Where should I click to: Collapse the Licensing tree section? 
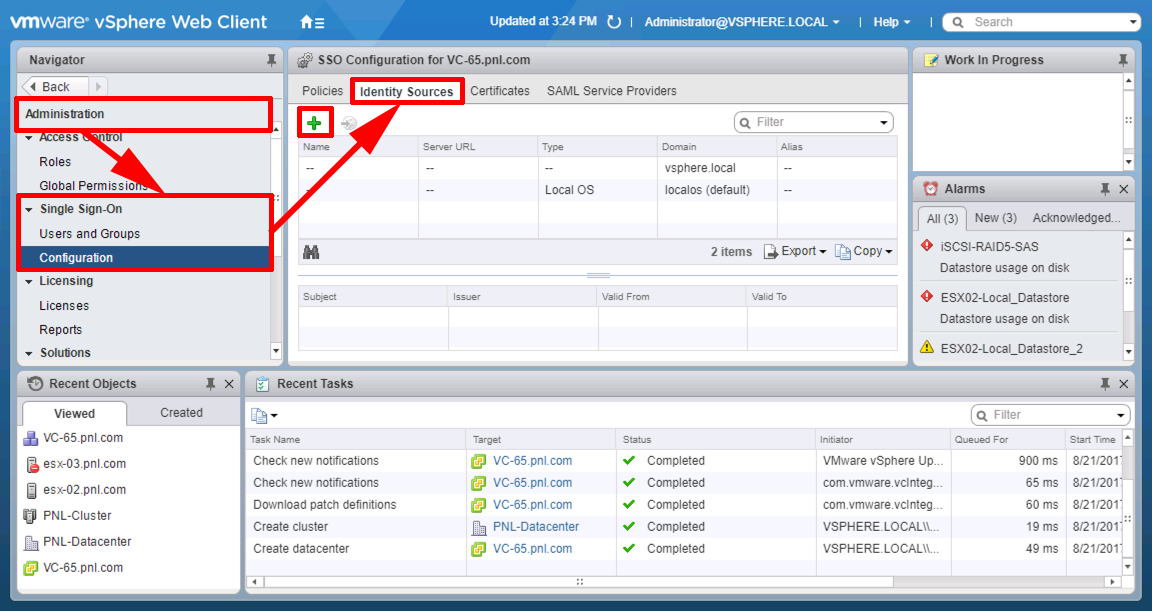coord(29,281)
